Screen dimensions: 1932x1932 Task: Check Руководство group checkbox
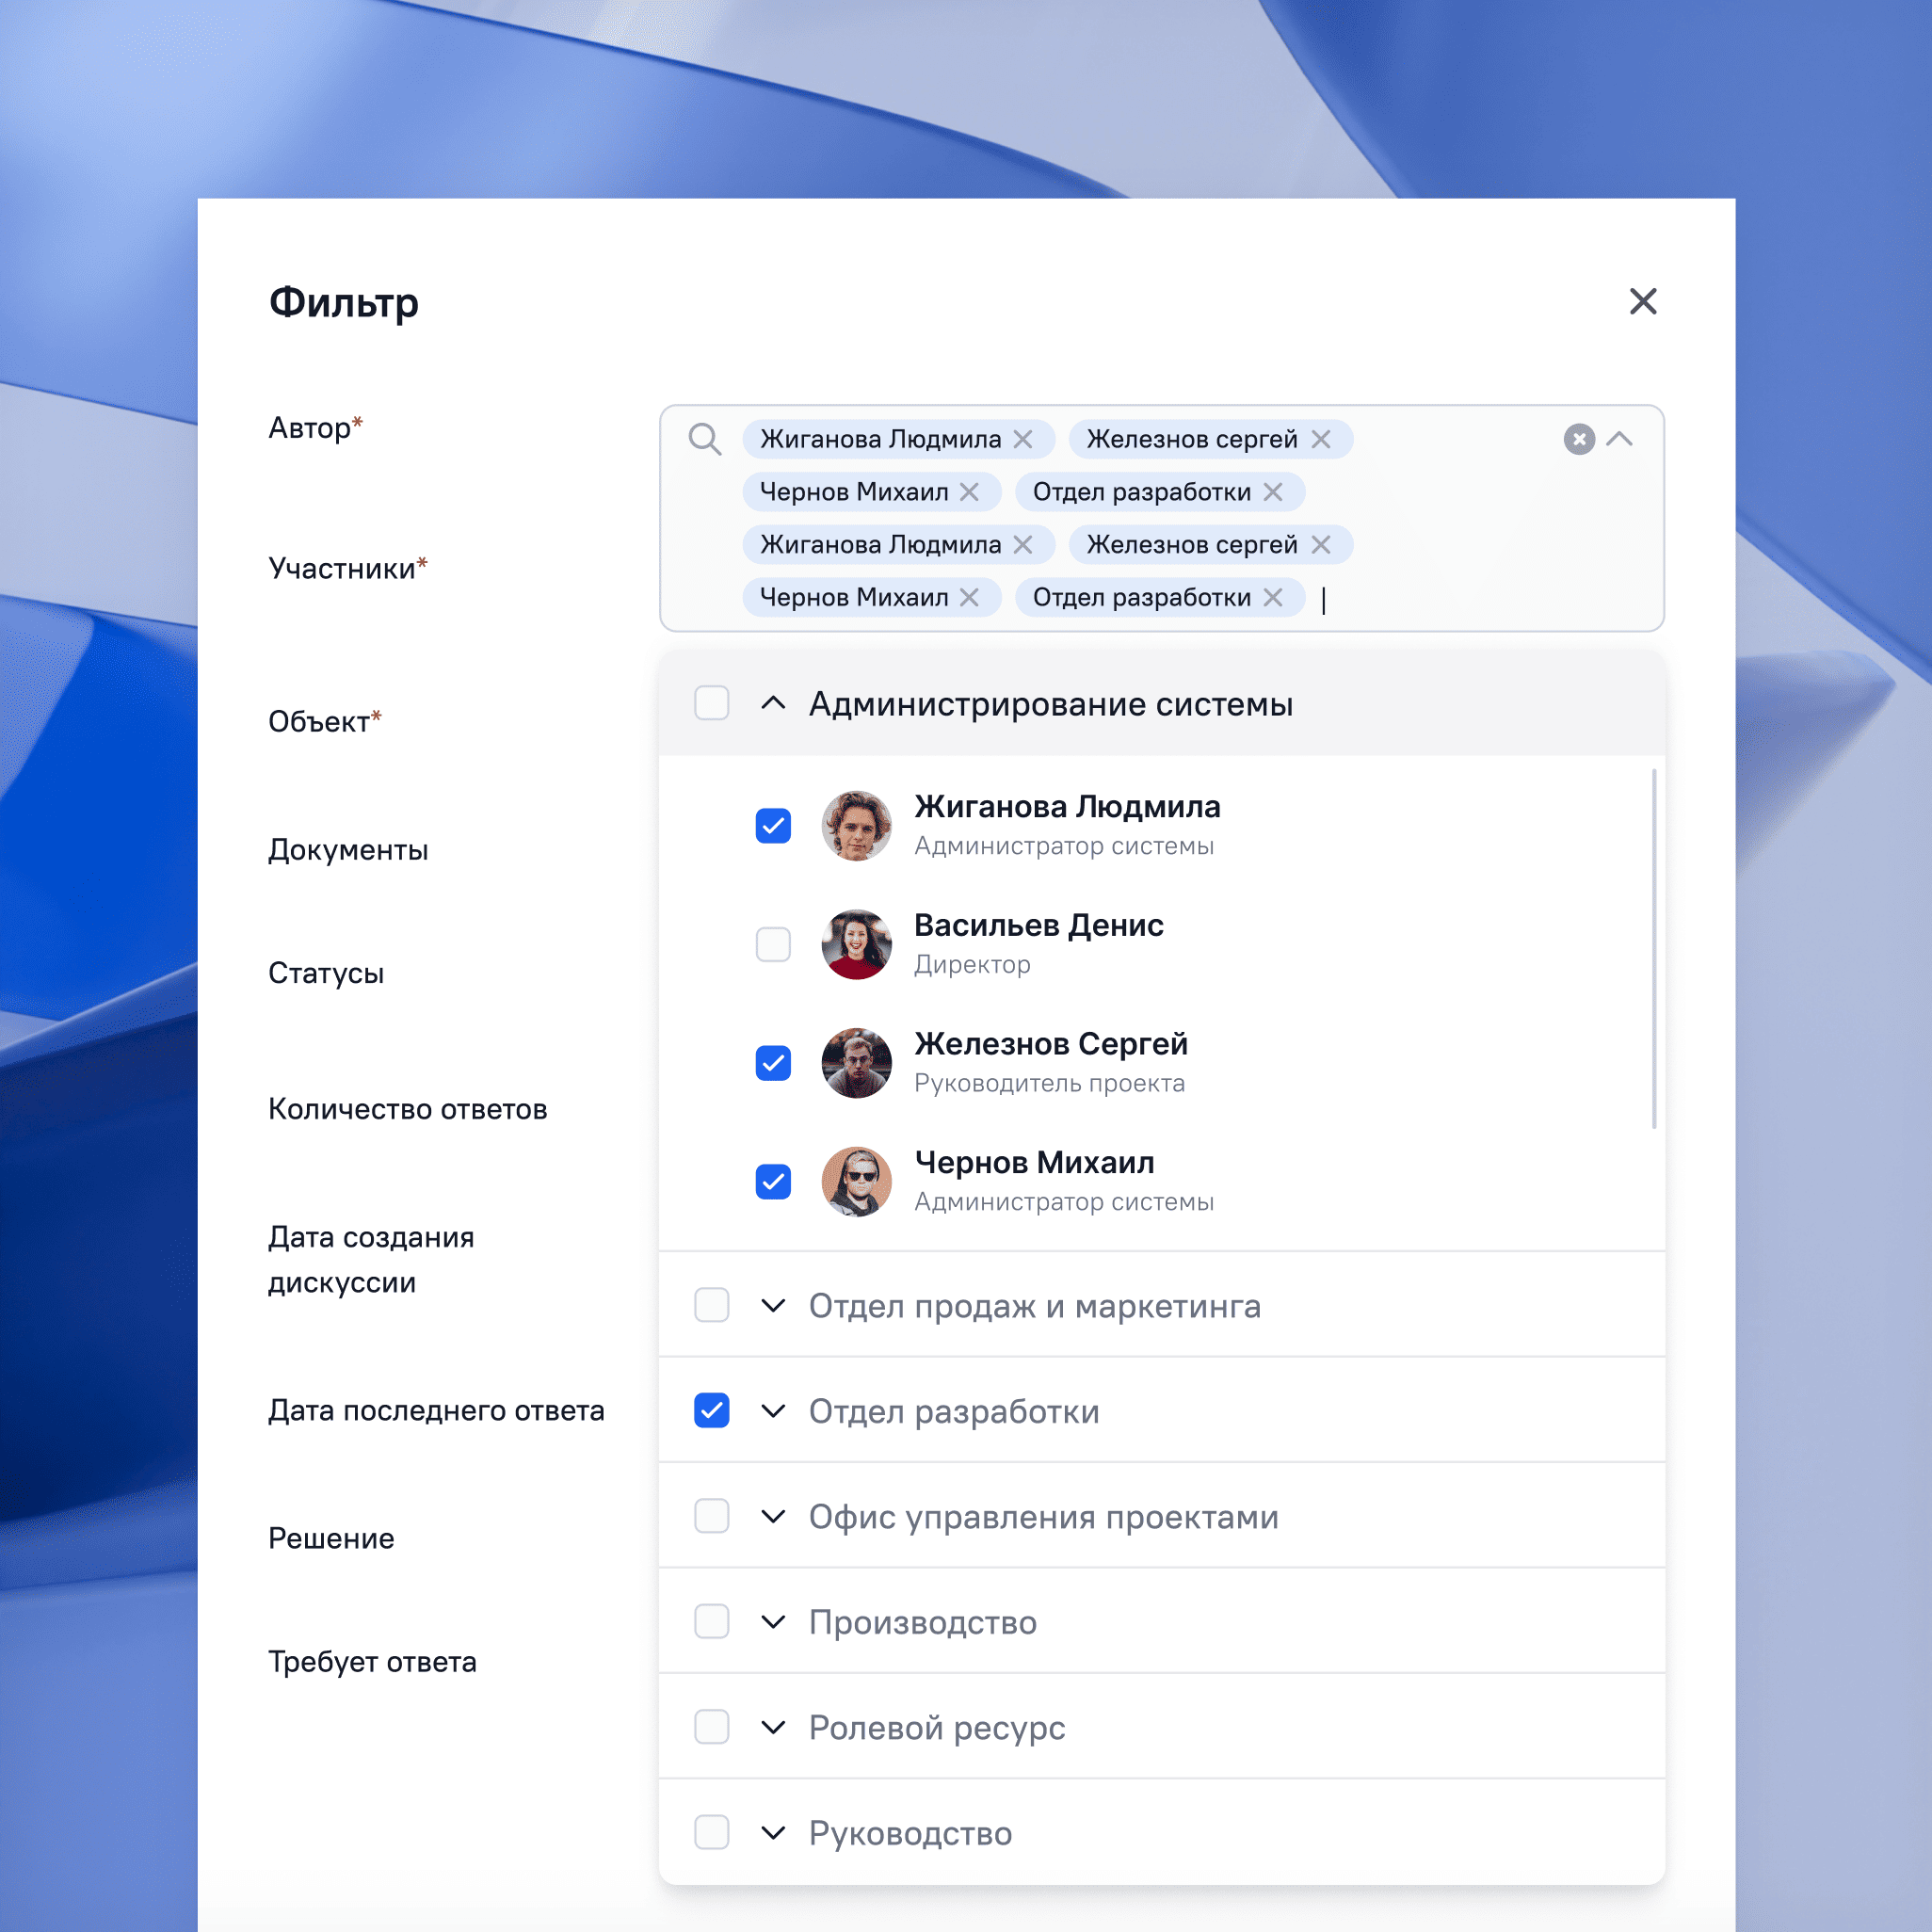click(x=711, y=1832)
